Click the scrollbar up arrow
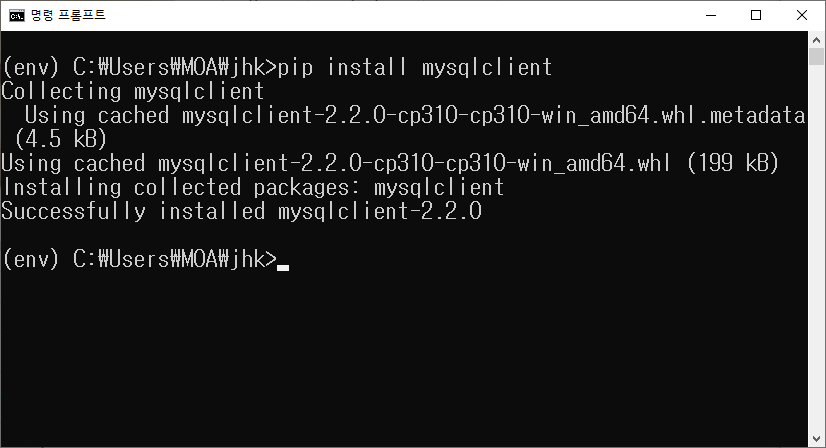This screenshot has width=826, height=448. pyautogui.click(x=817, y=40)
